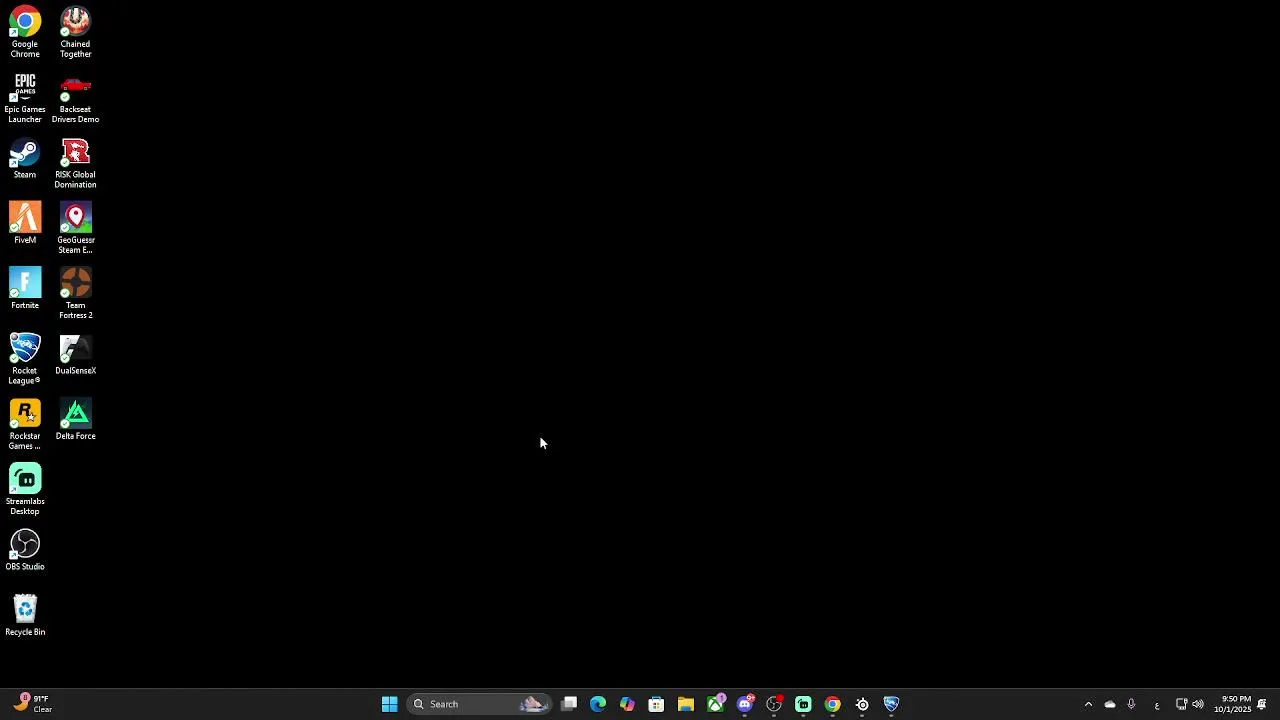Viewport: 1280px width, 720px height.
Task: Select the Rocket League desktop shortcut
Action: point(25,359)
